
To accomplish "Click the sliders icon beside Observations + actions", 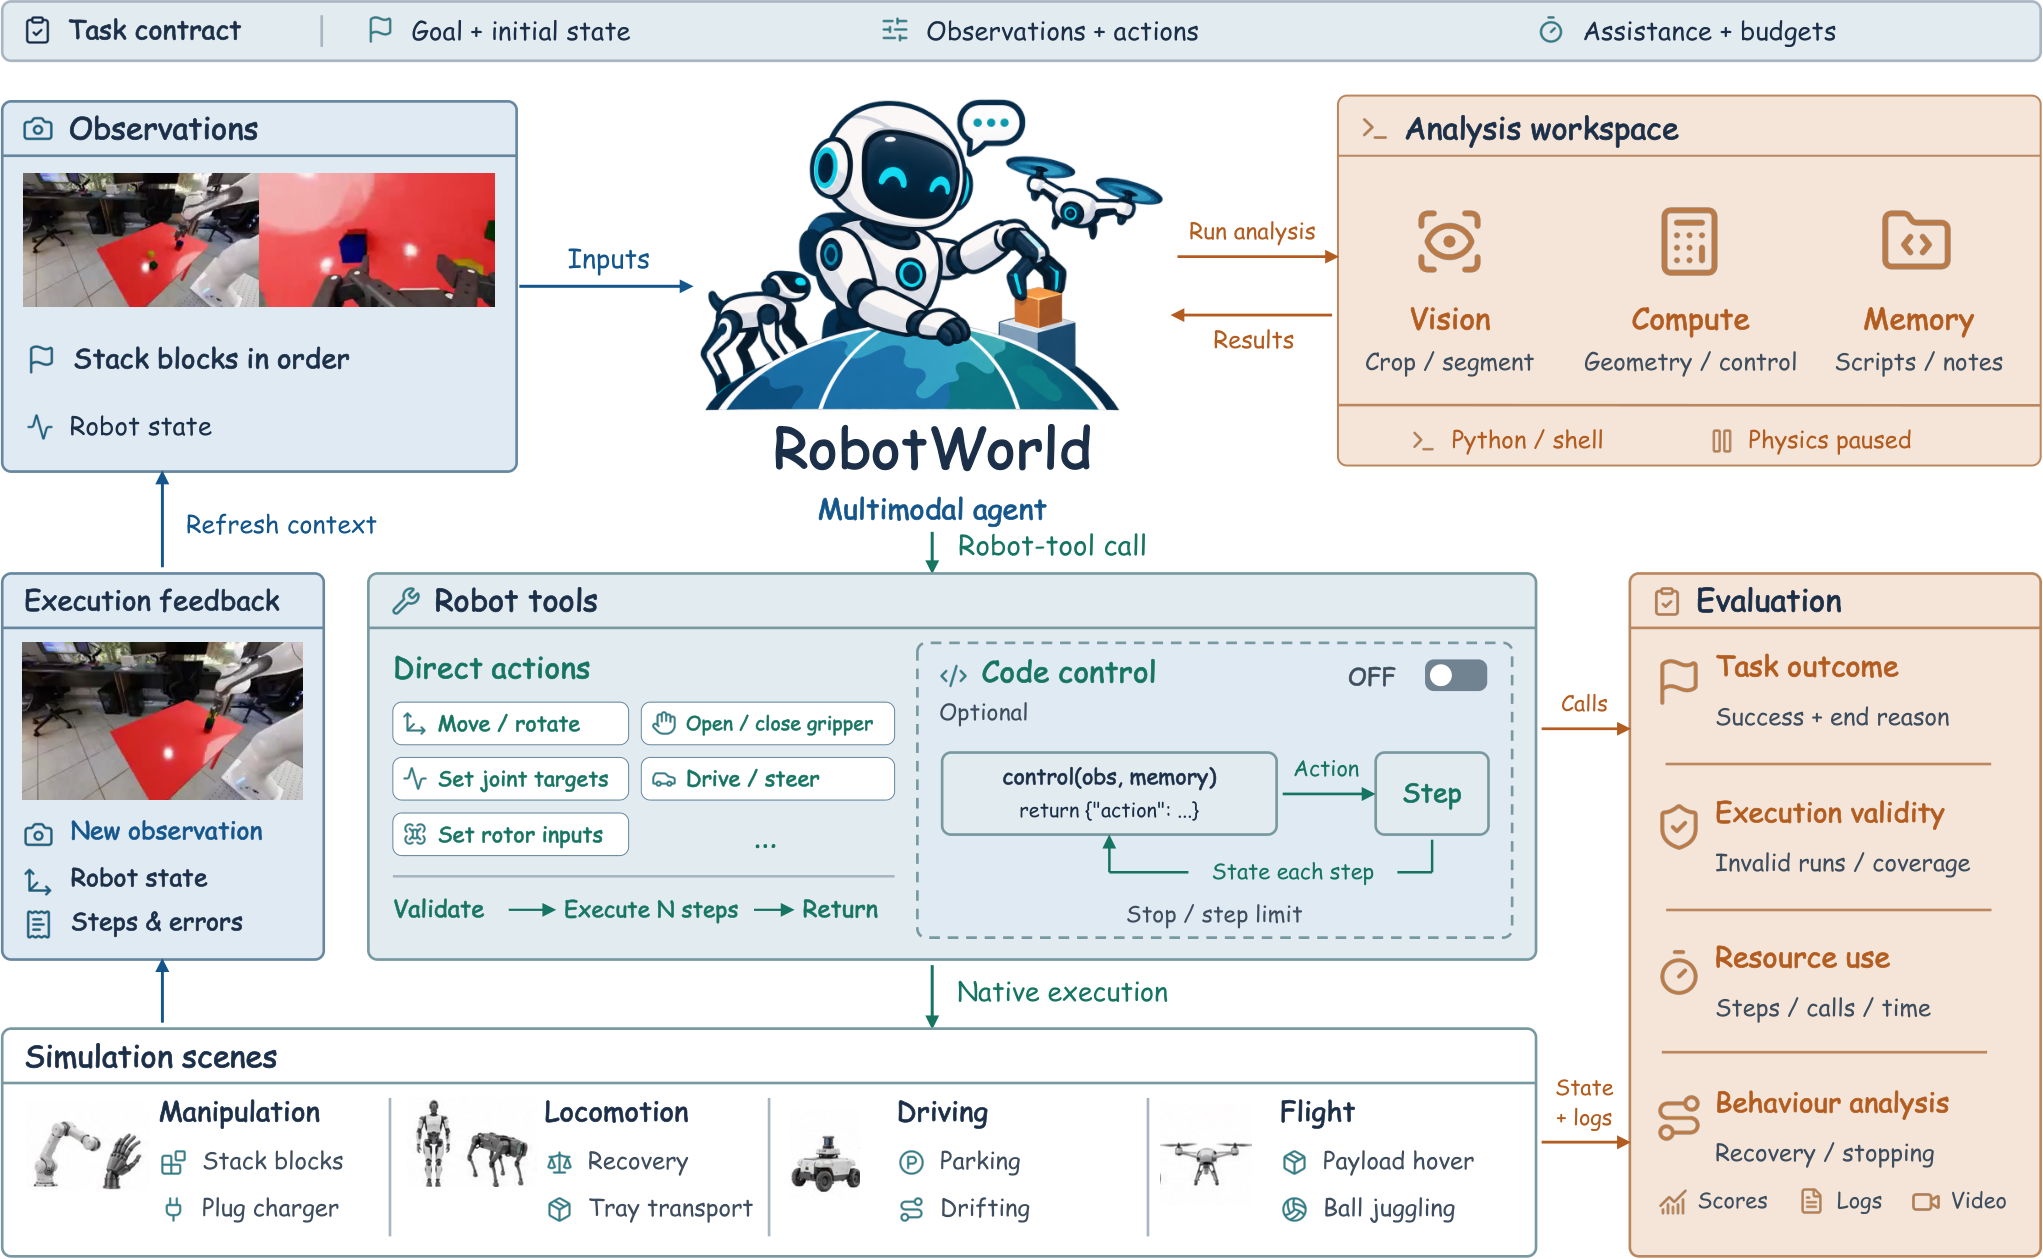I will click(x=894, y=30).
